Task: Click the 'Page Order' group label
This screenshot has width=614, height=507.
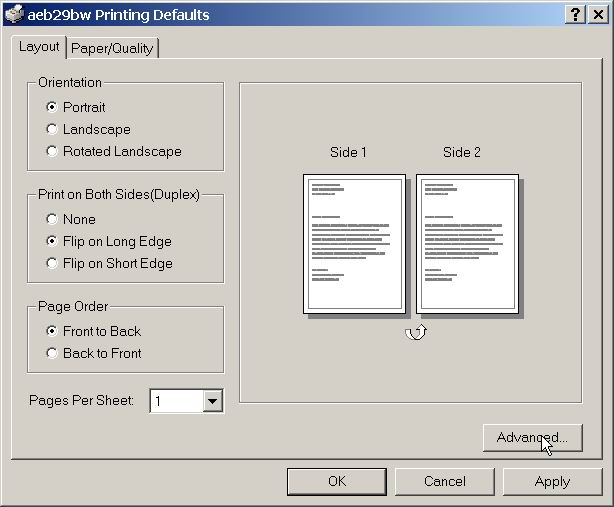Action: tap(73, 306)
